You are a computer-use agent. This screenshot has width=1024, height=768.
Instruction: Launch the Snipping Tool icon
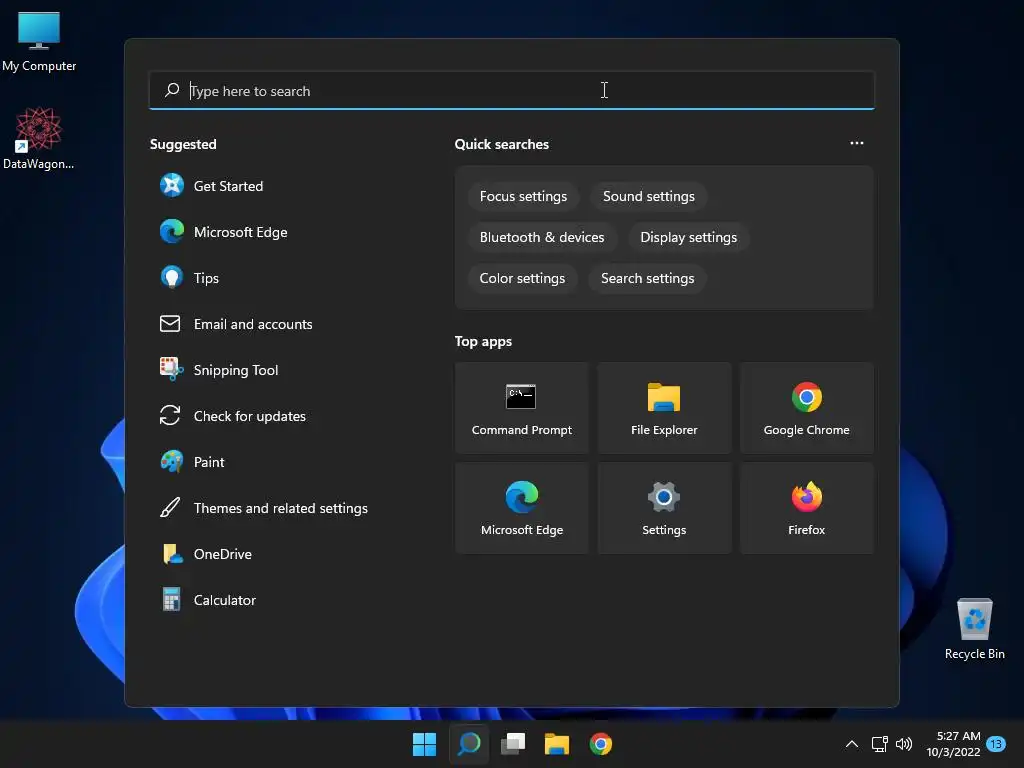(x=172, y=370)
